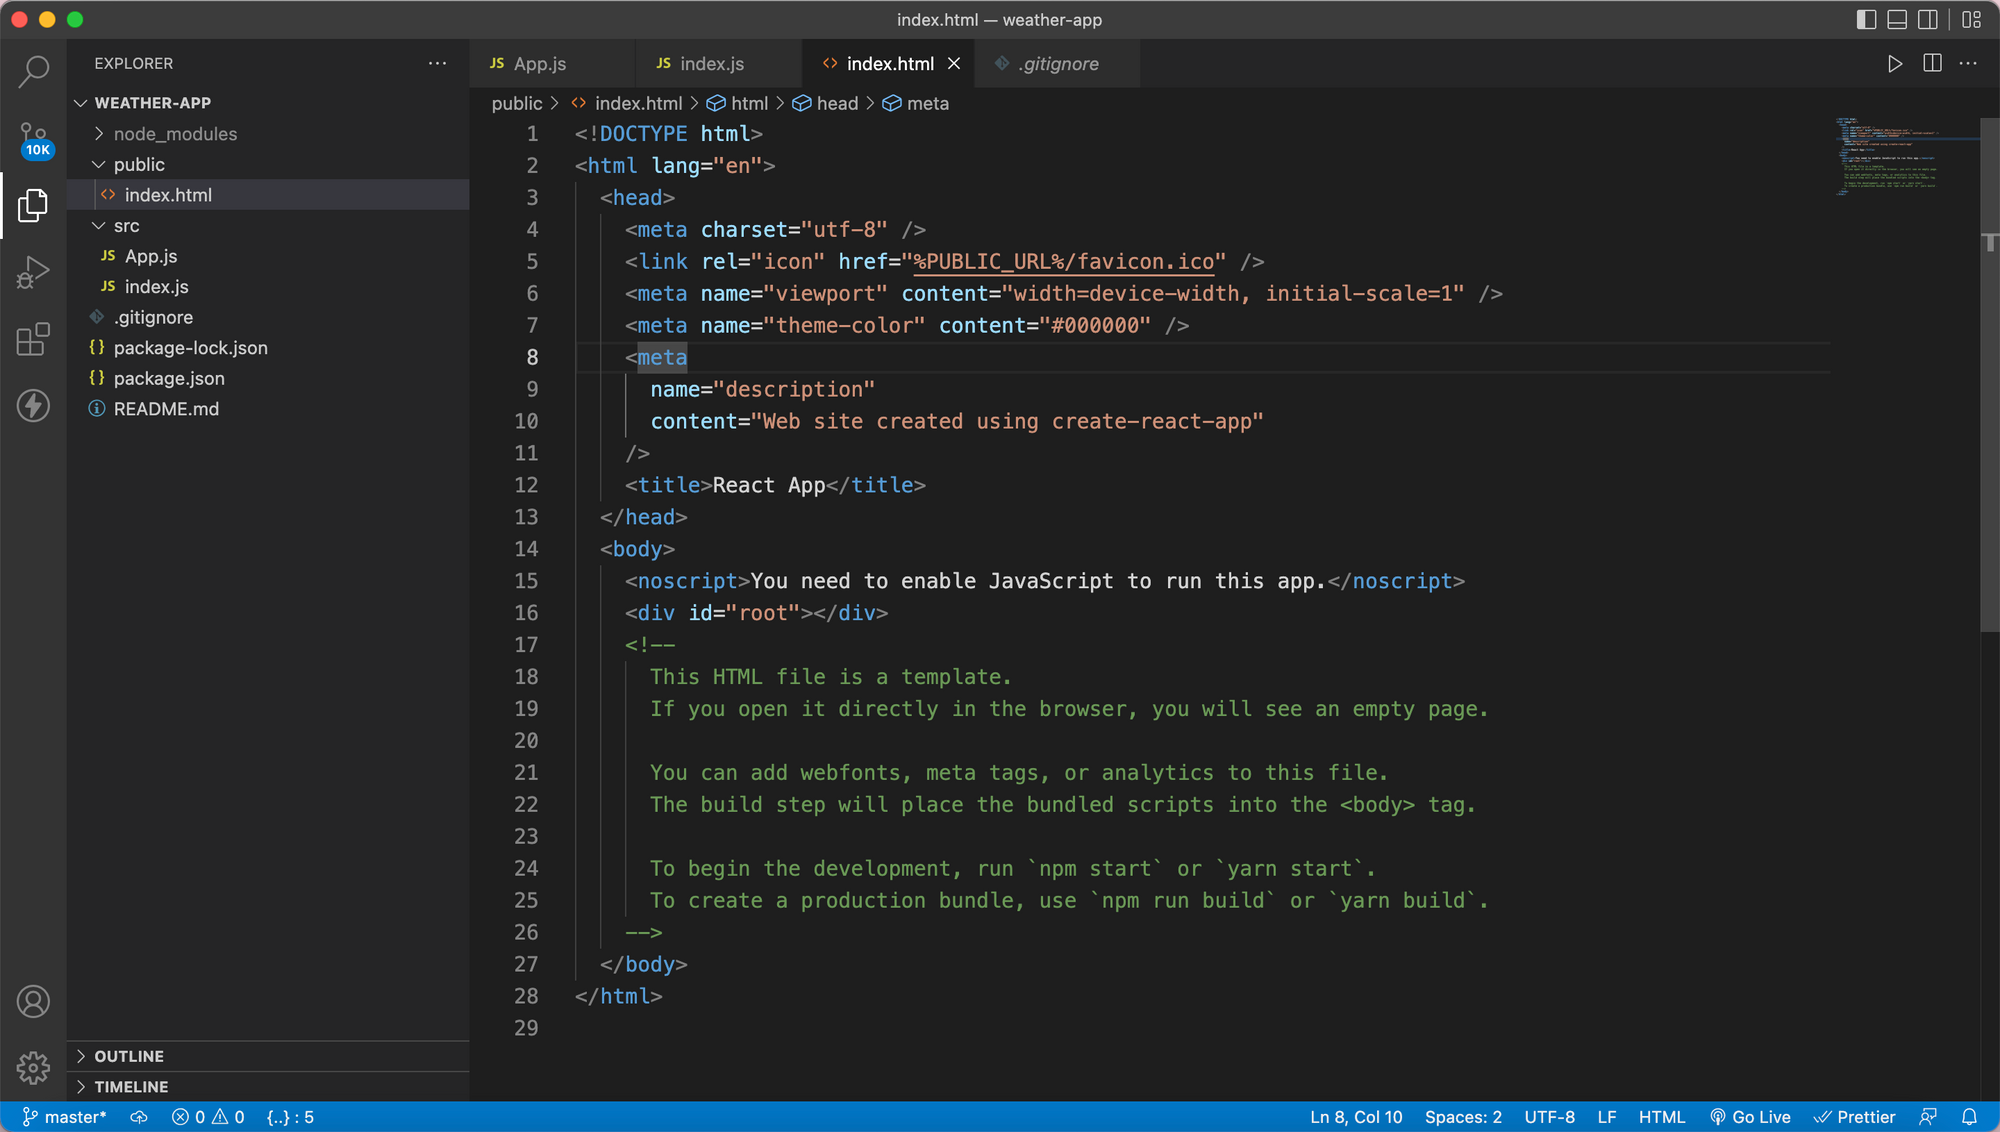This screenshot has width=2000, height=1132.
Task: Expand the node_modules folder
Action: [175, 134]
